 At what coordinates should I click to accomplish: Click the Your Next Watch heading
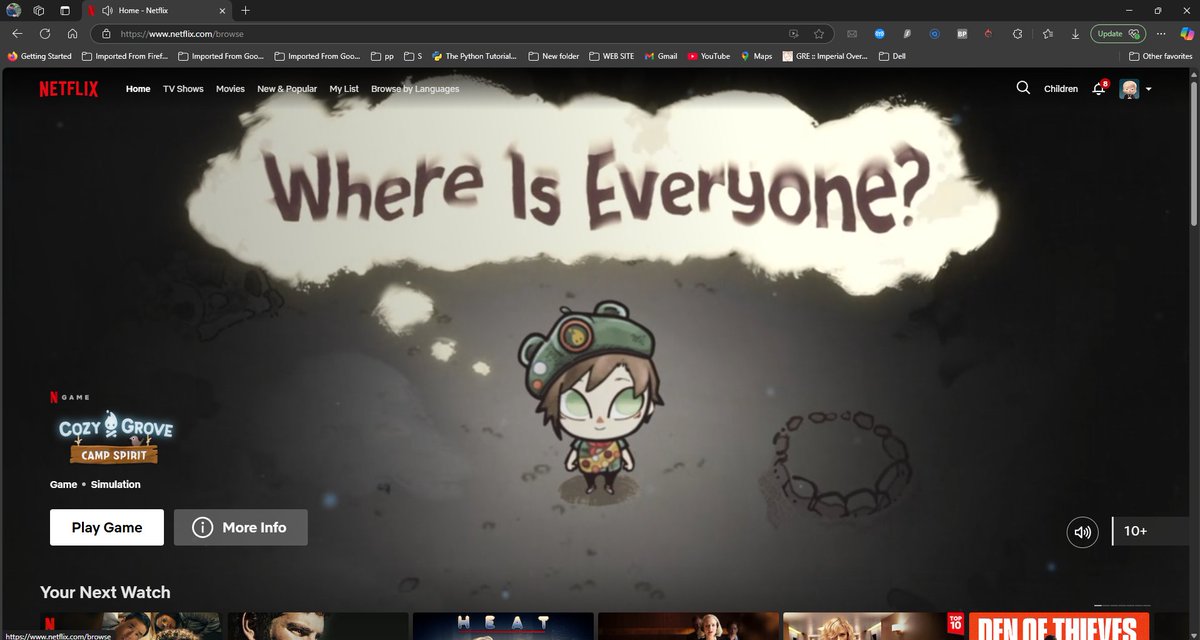click(105, 592)
